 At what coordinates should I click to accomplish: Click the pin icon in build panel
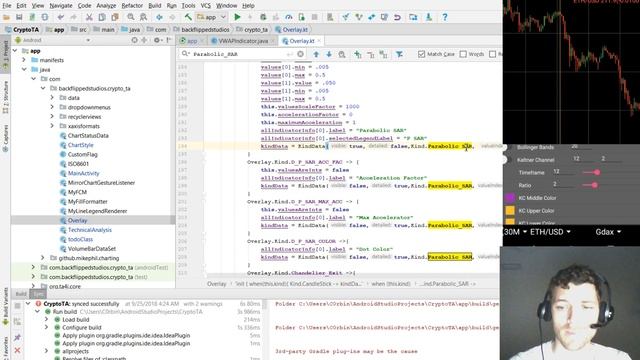point(17,337)
